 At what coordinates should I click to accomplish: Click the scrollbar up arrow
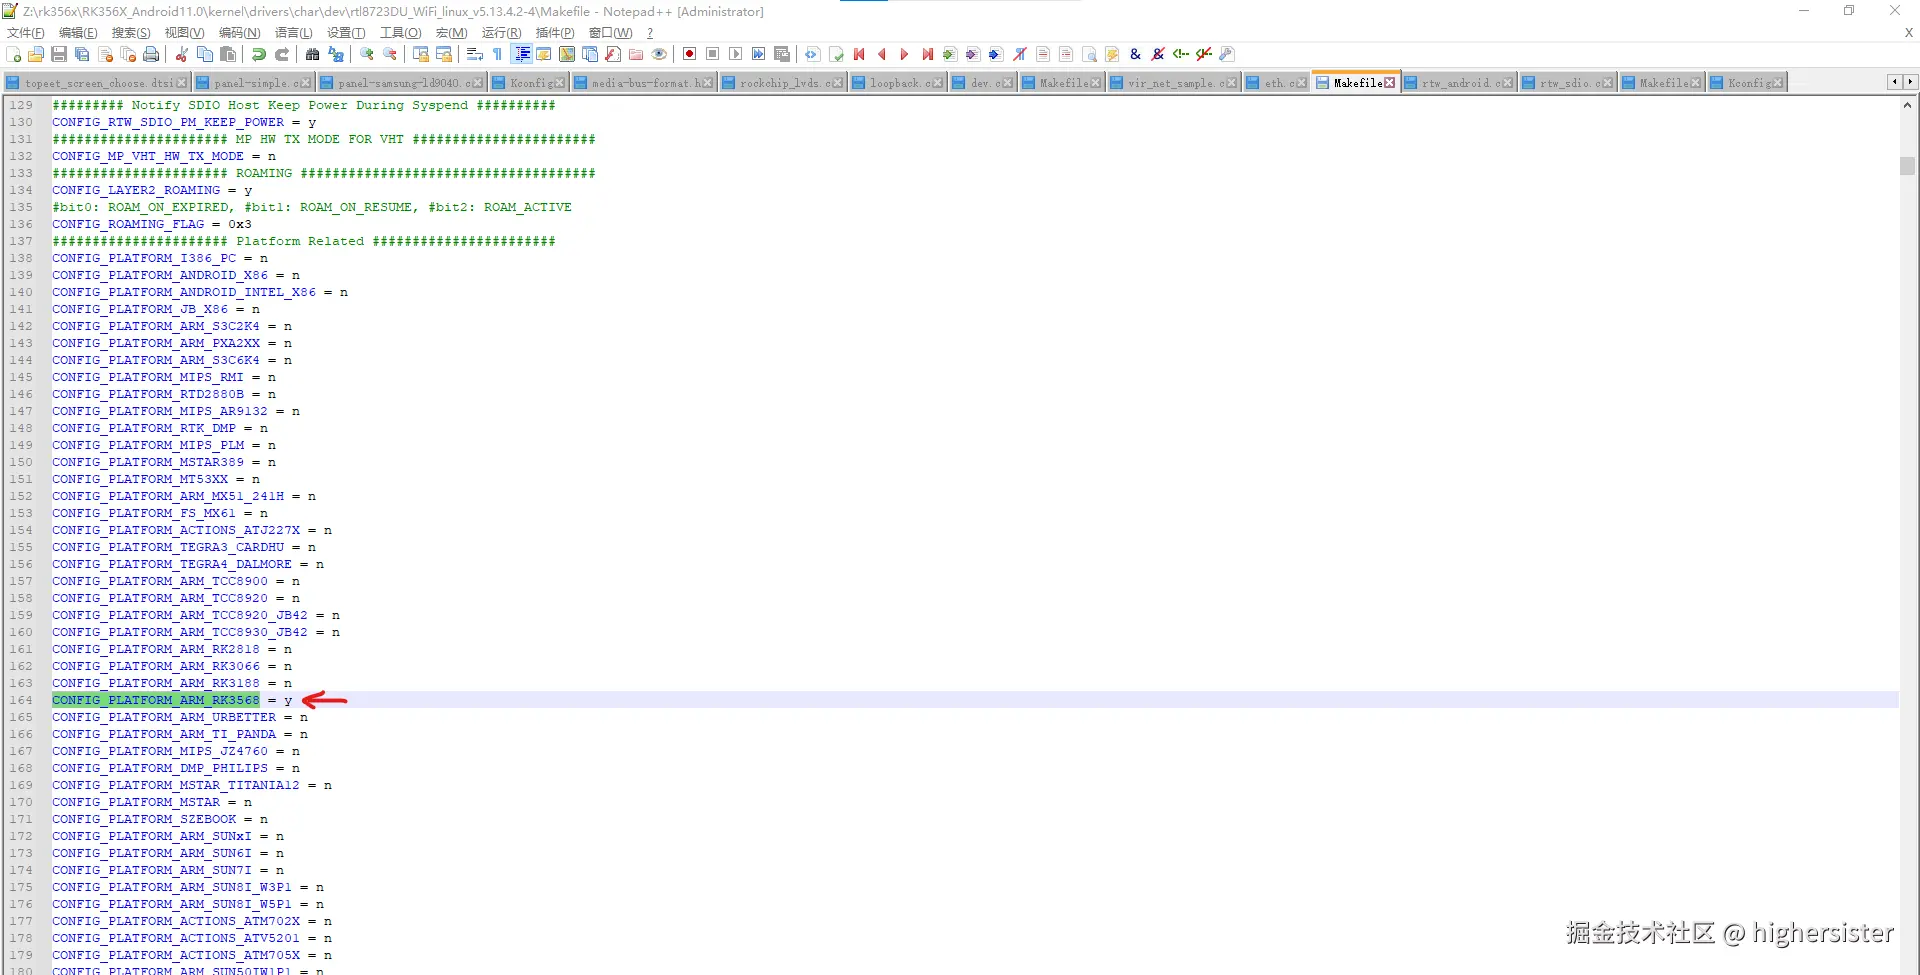point(1908,105)
